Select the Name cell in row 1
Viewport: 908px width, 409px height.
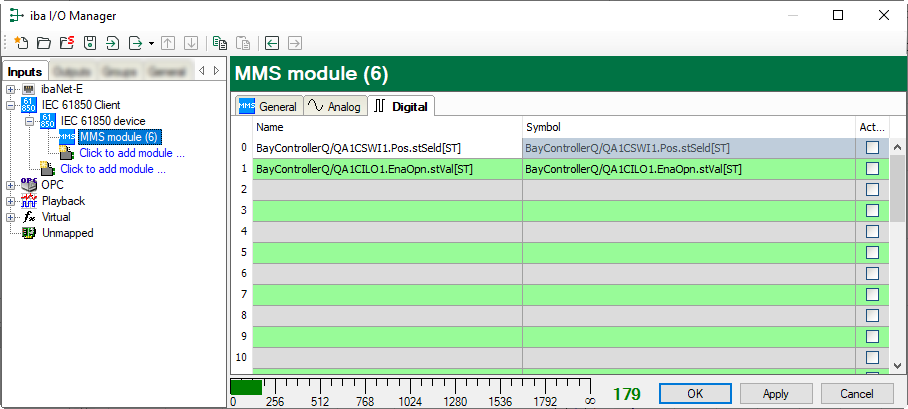[x=387, y=169]
